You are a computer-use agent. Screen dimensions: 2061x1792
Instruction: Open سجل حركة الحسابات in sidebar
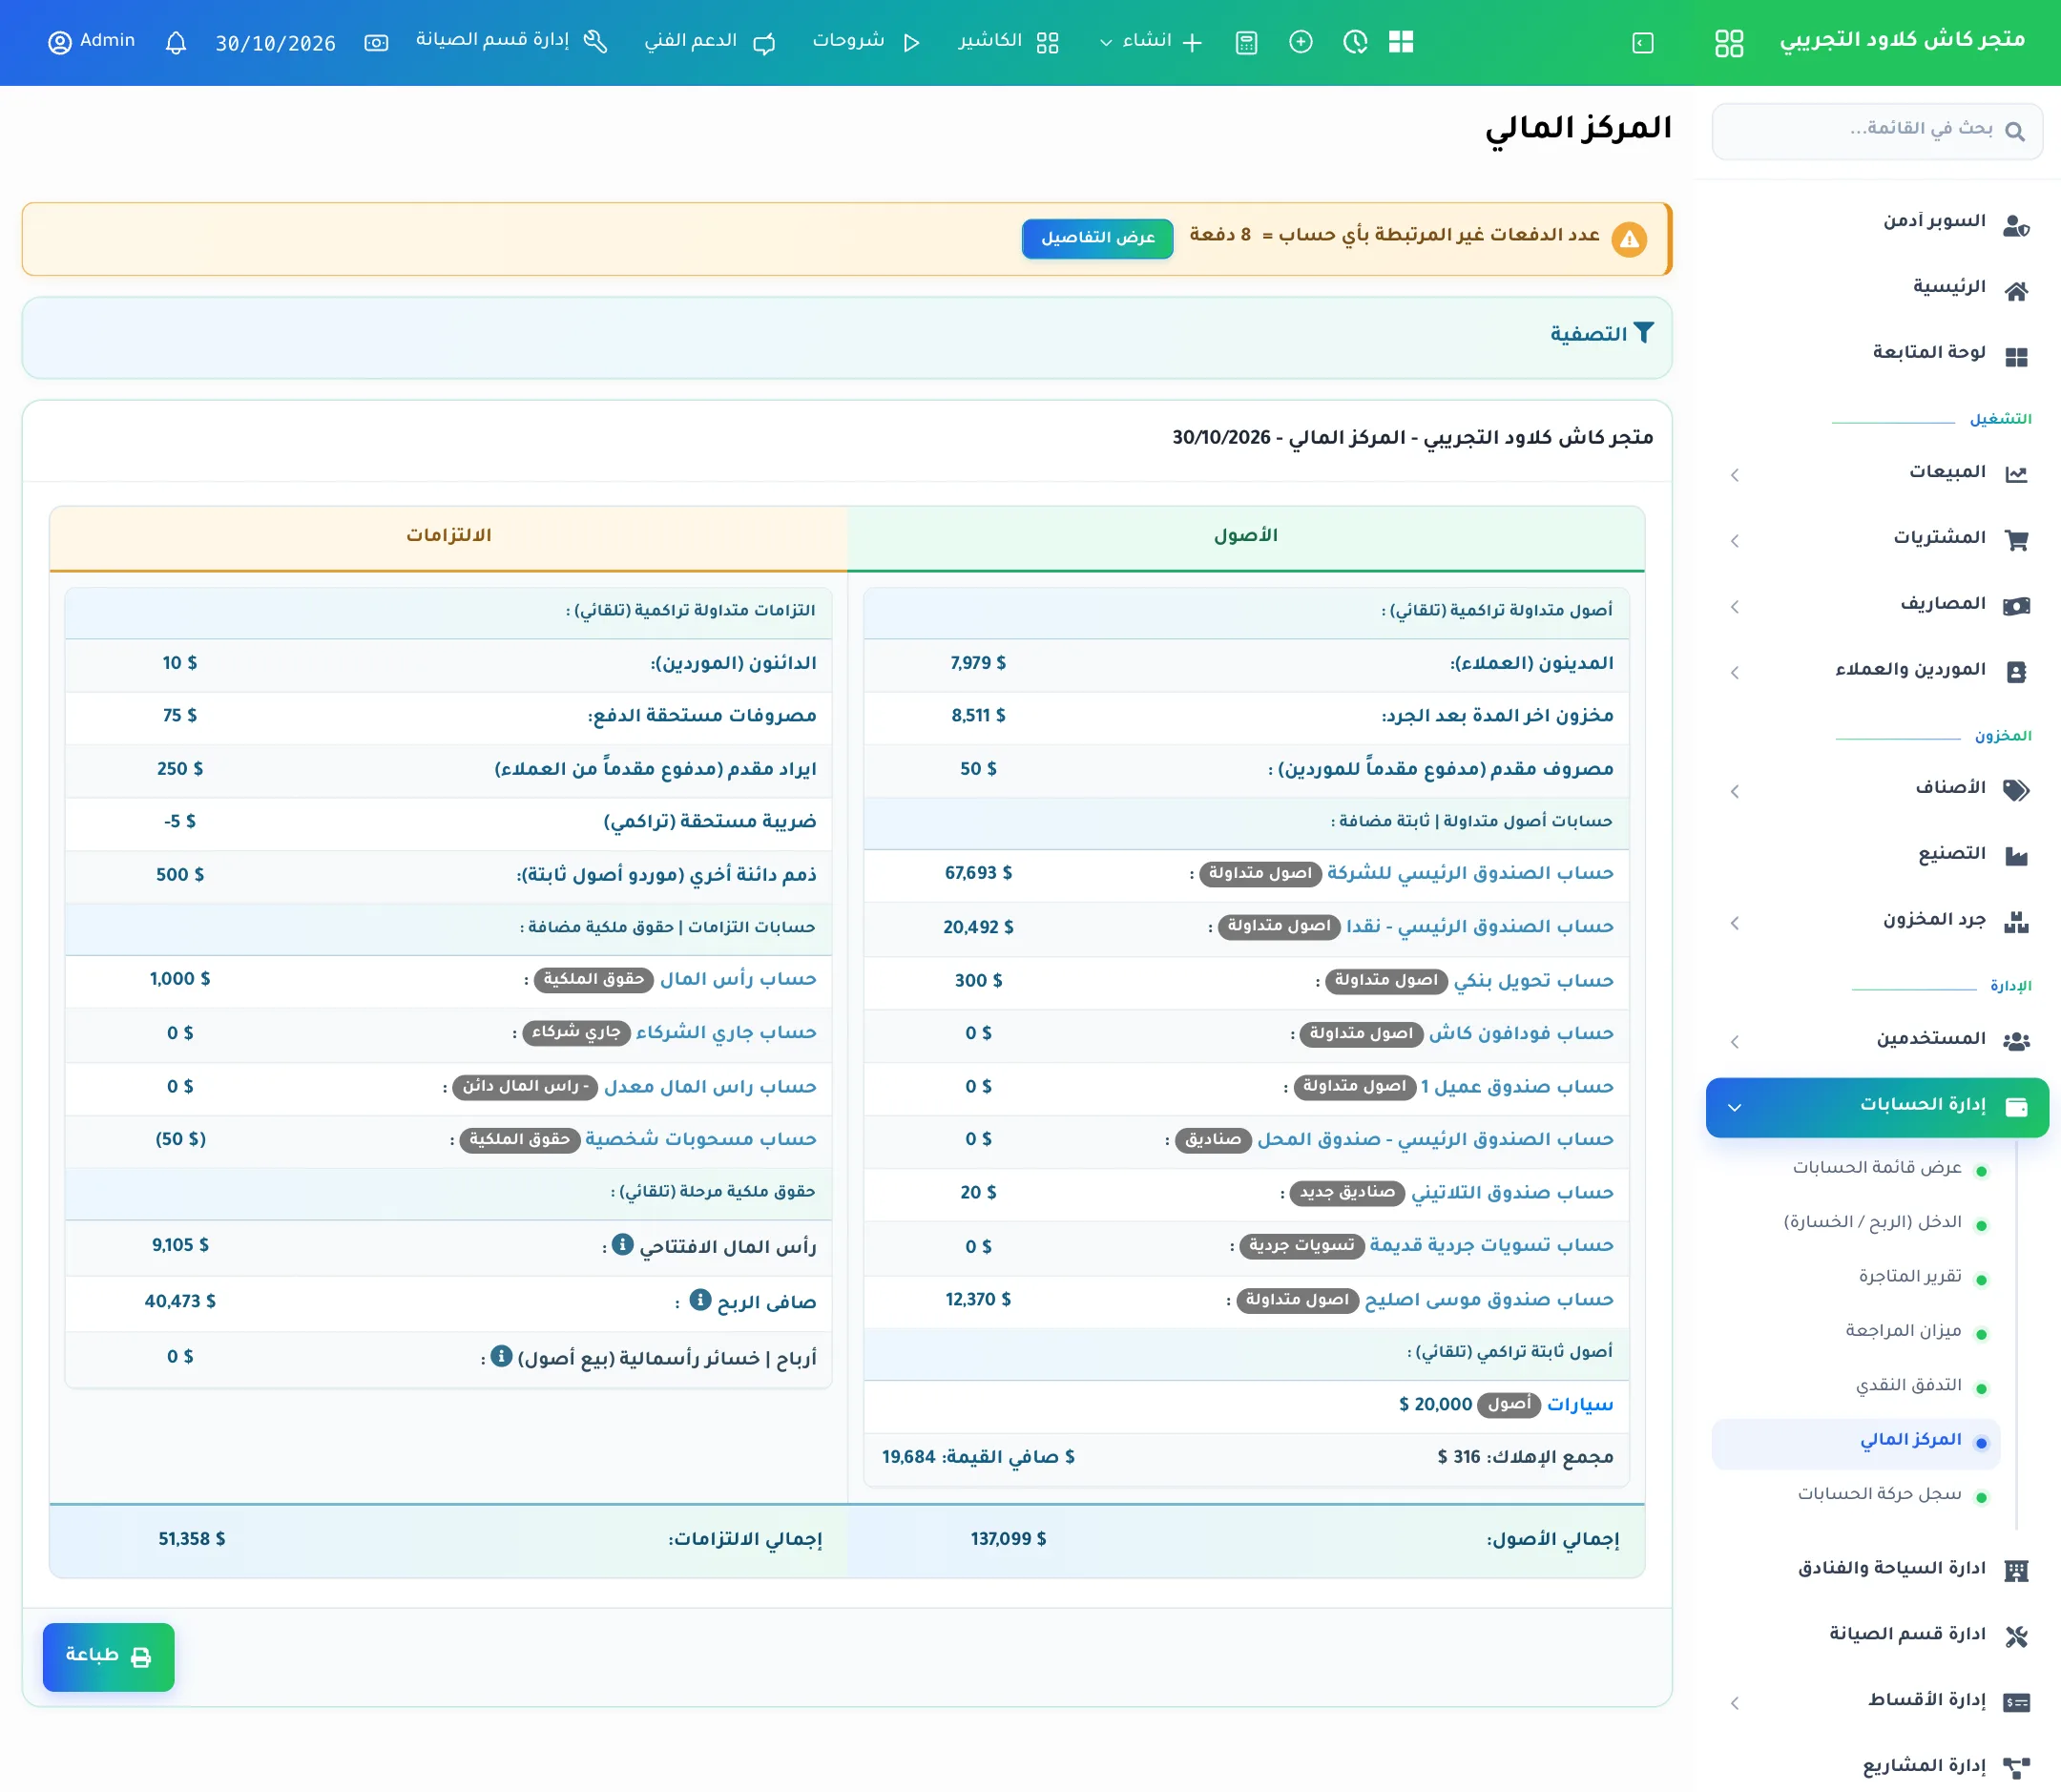coord(1879,1493)
